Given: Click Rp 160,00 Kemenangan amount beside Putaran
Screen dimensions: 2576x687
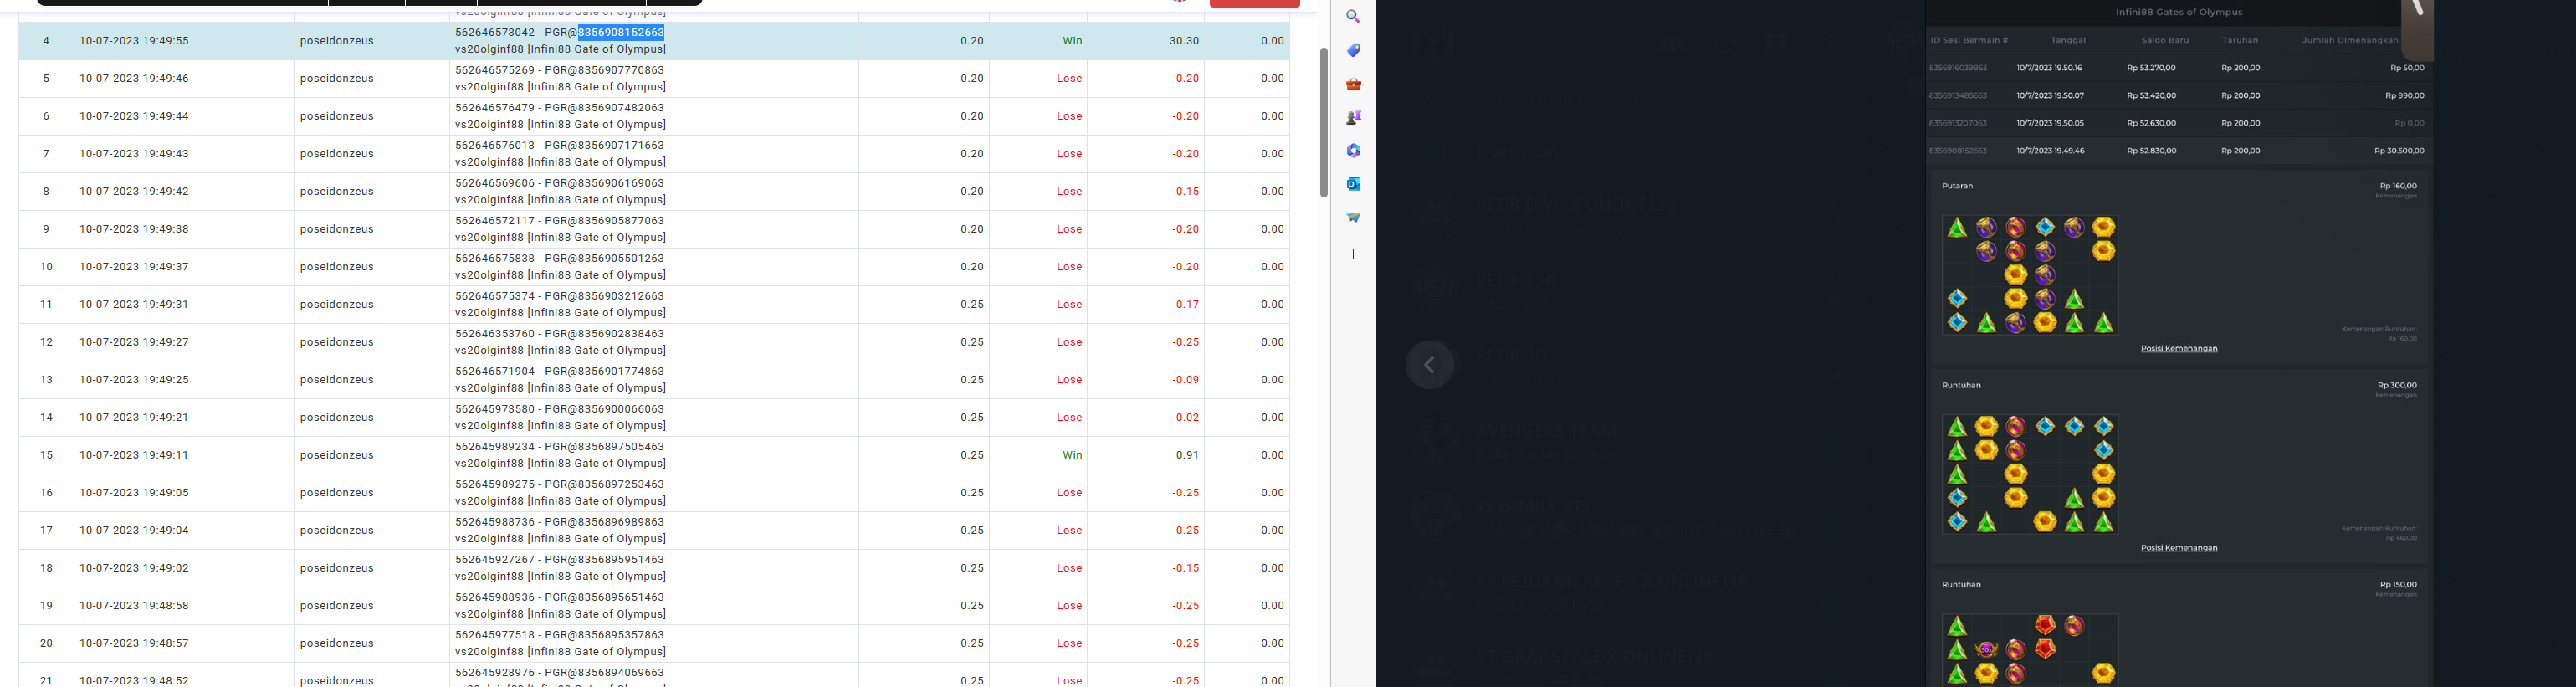Looking at the screenshot, I should point(2398,186).
